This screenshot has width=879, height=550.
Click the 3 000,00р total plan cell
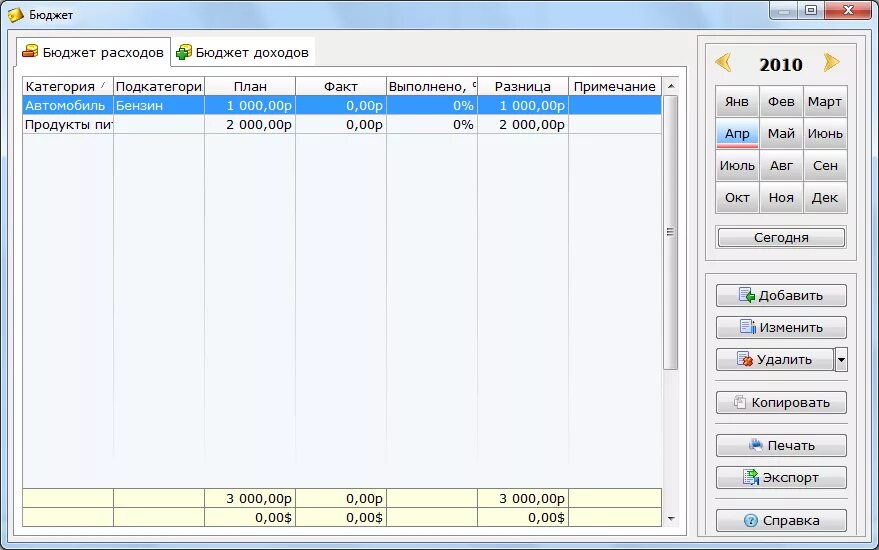pyautogui.click(x=250, y=498)
